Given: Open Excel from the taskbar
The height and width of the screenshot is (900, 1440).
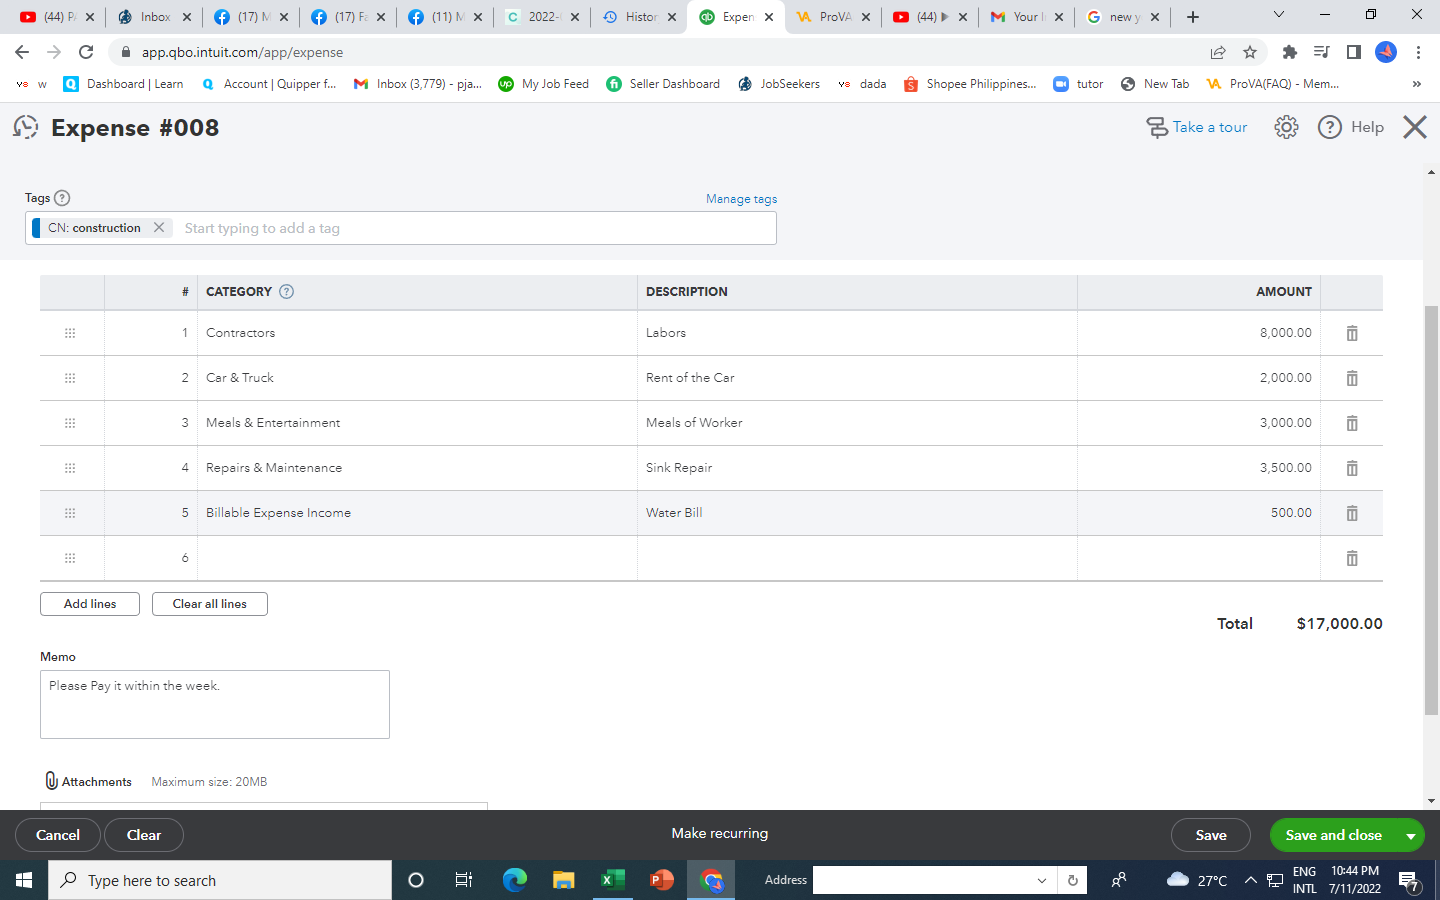Looking at the screenshot, I should pyautogui.click(x=612, y=880).
